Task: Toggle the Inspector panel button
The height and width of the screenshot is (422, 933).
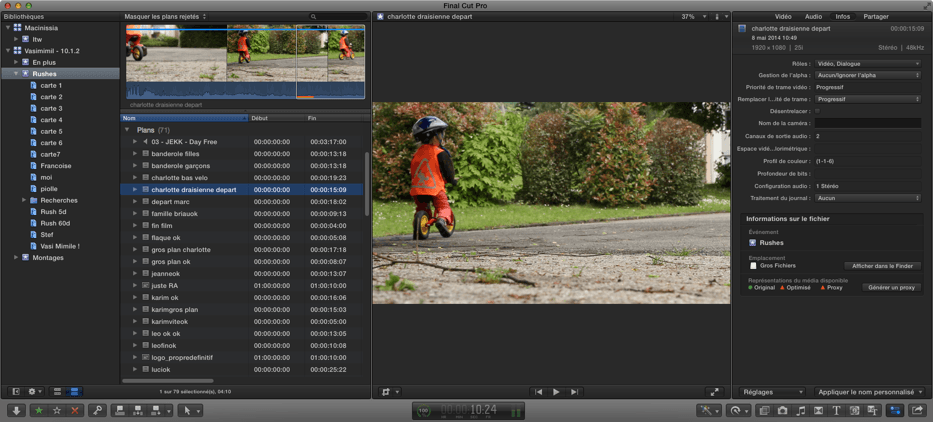Action: (x=895, y=410)
